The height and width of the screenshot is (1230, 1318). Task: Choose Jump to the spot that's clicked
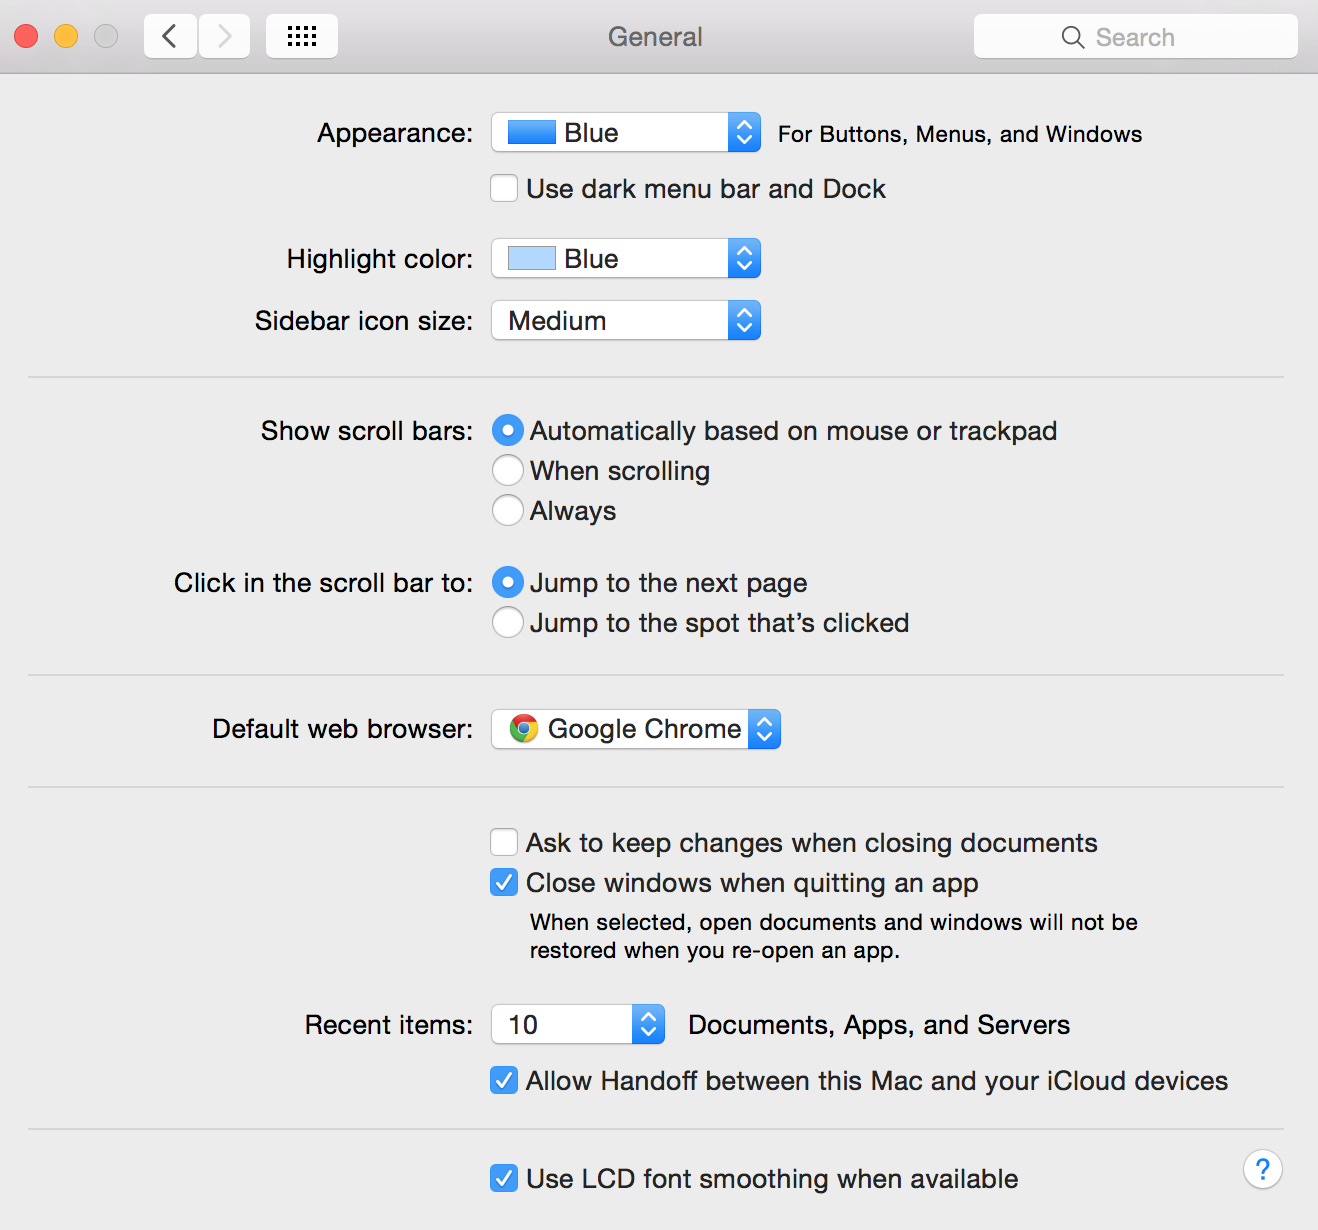point(508,623)
